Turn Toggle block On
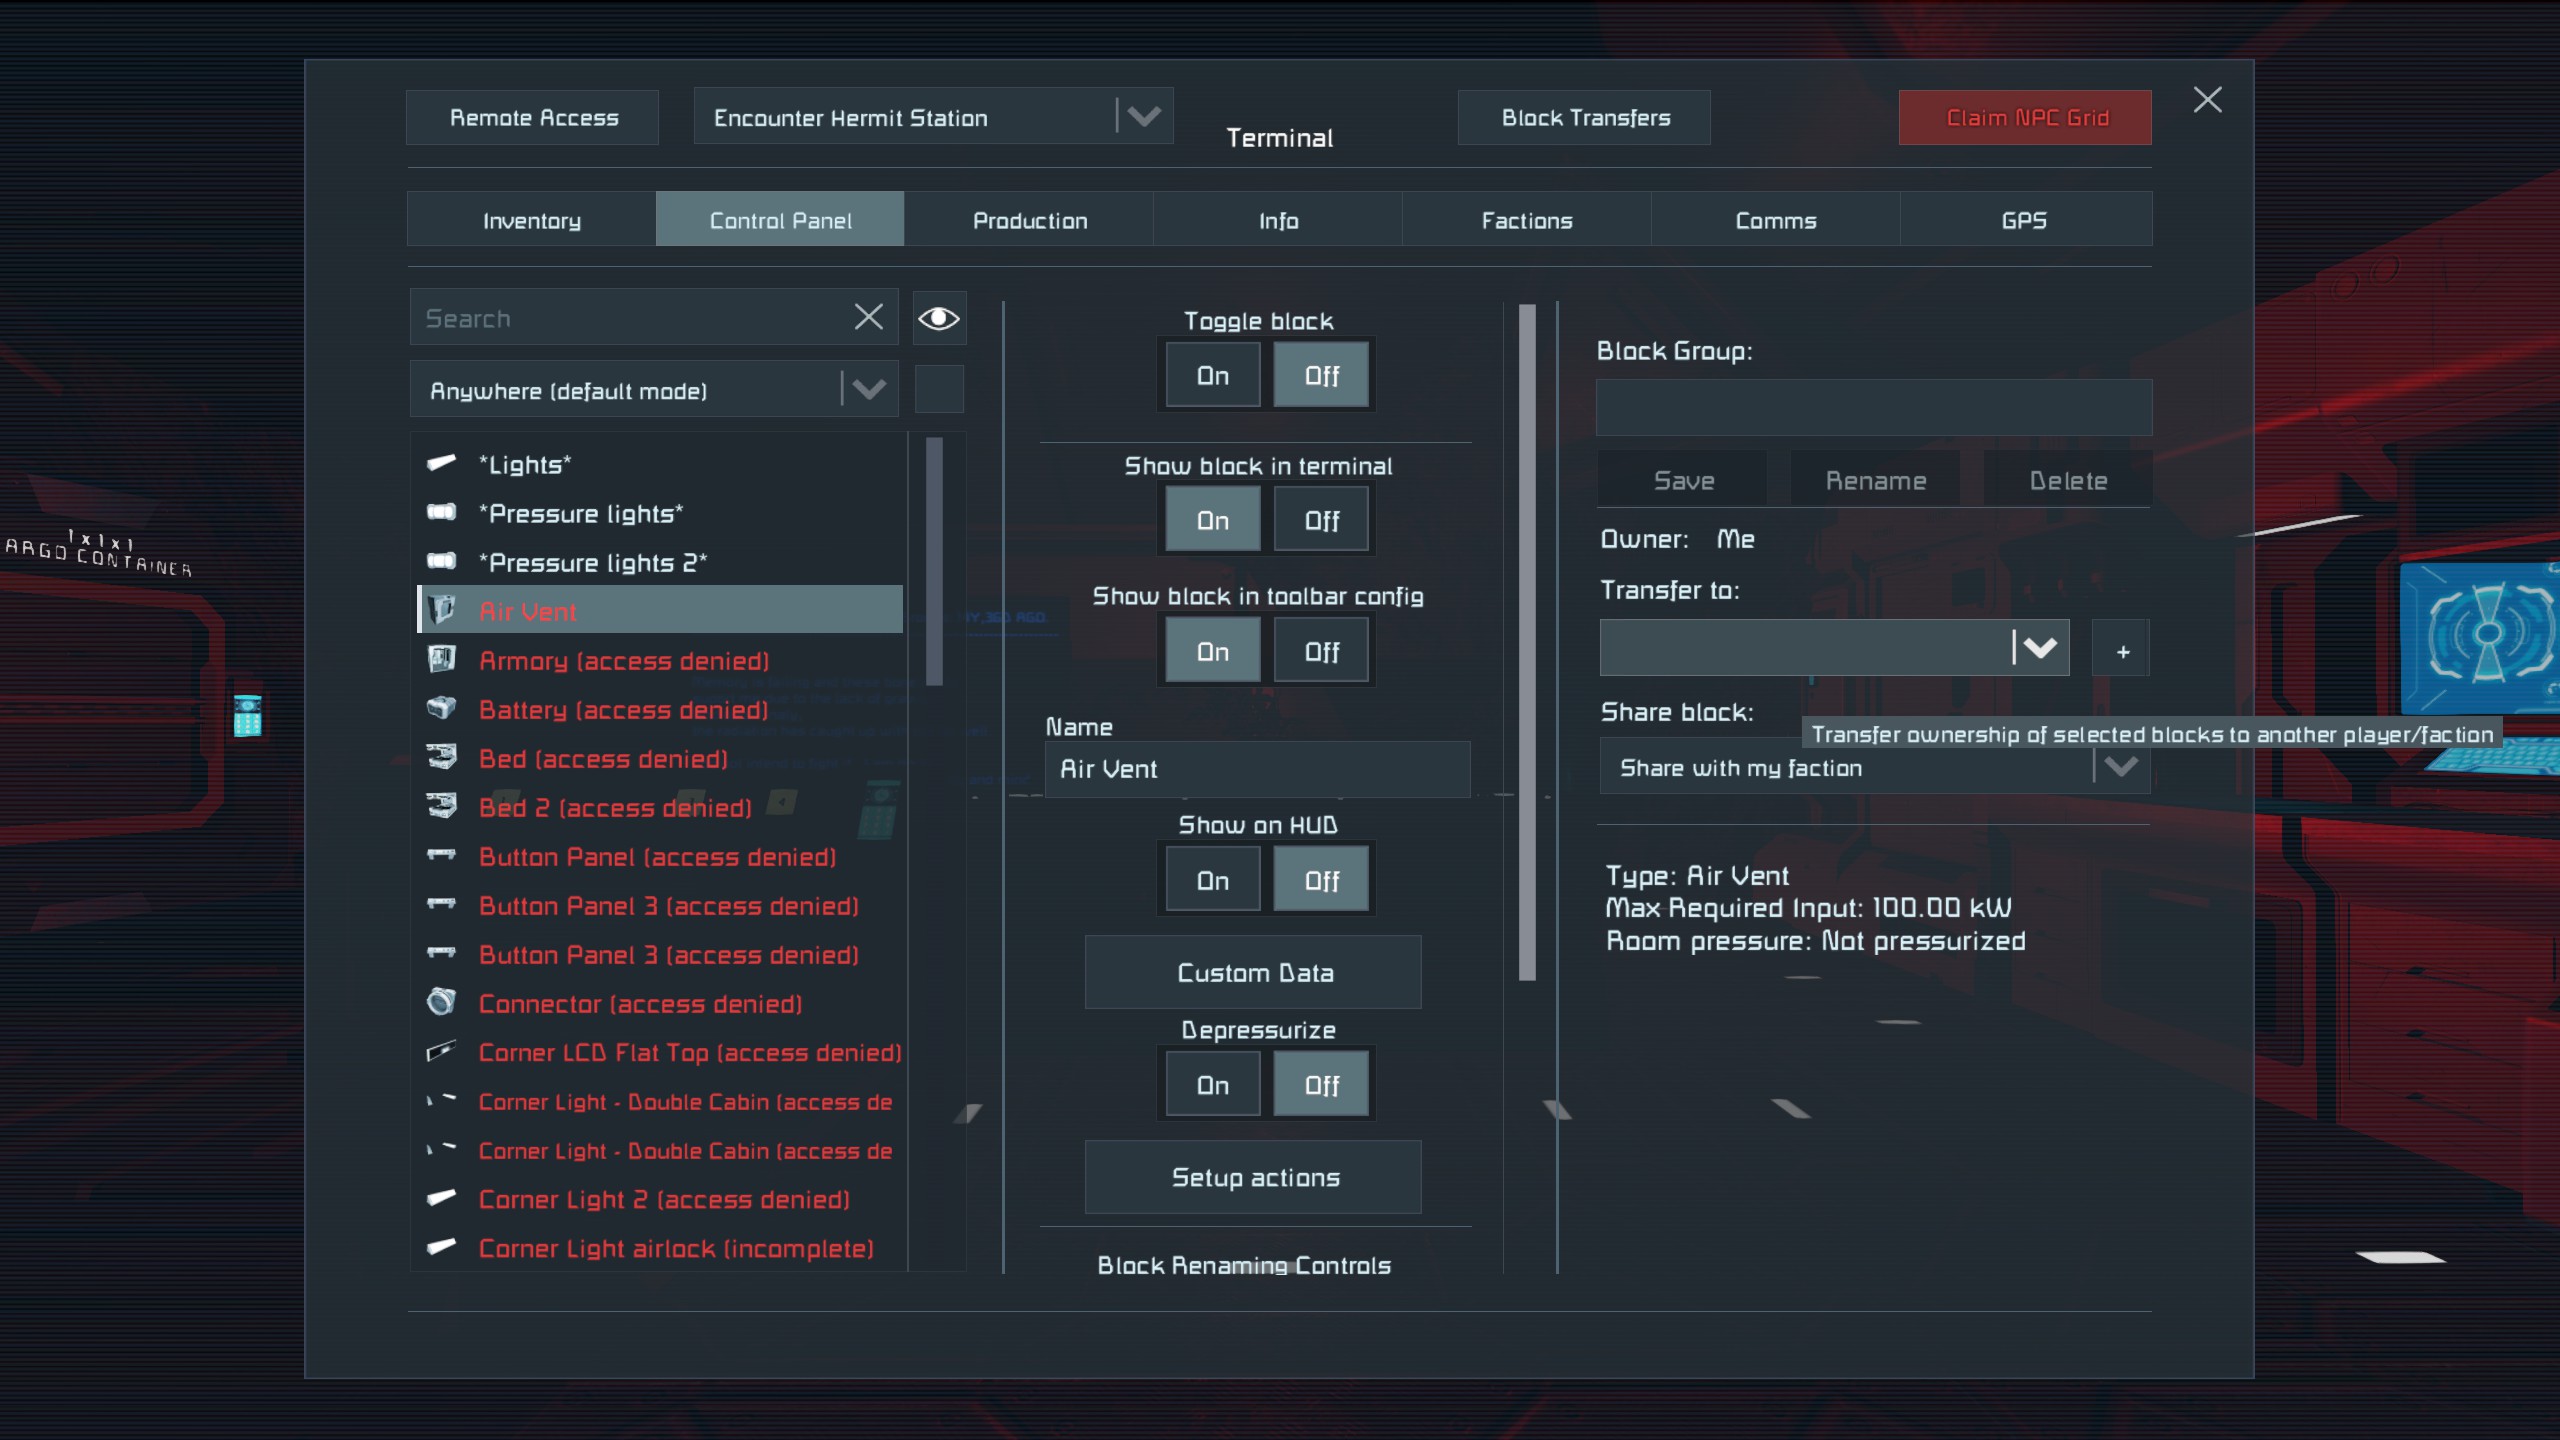The height and width of the screenshot is (1440, 2560). 1212,376
